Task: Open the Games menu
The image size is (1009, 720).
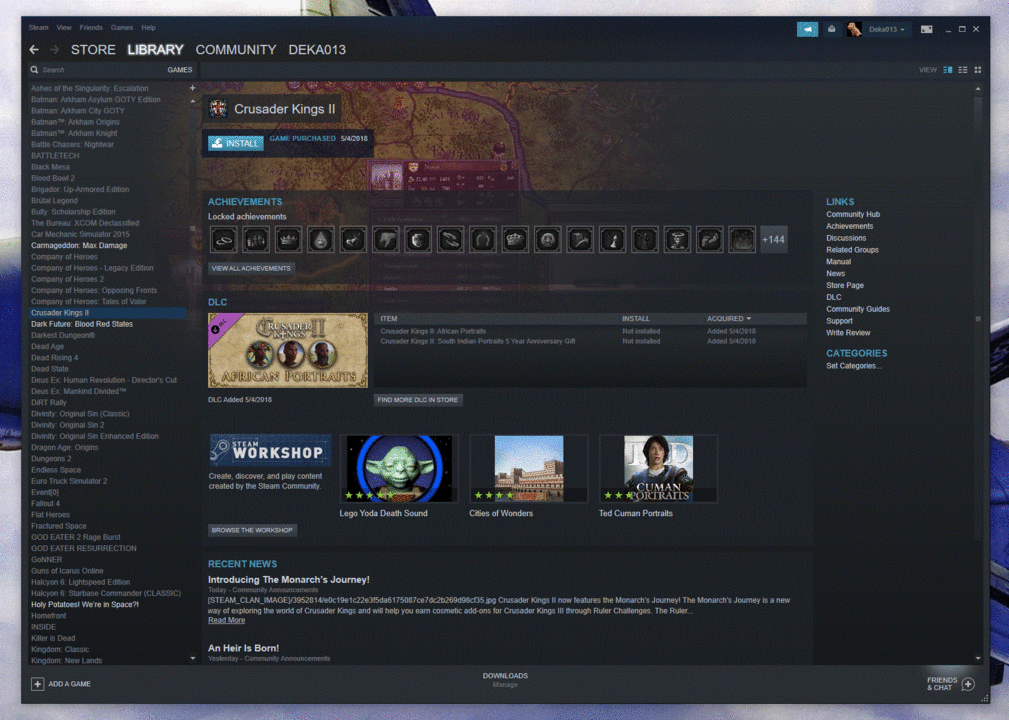Action: pyautogui.click(x=122, y=28)
